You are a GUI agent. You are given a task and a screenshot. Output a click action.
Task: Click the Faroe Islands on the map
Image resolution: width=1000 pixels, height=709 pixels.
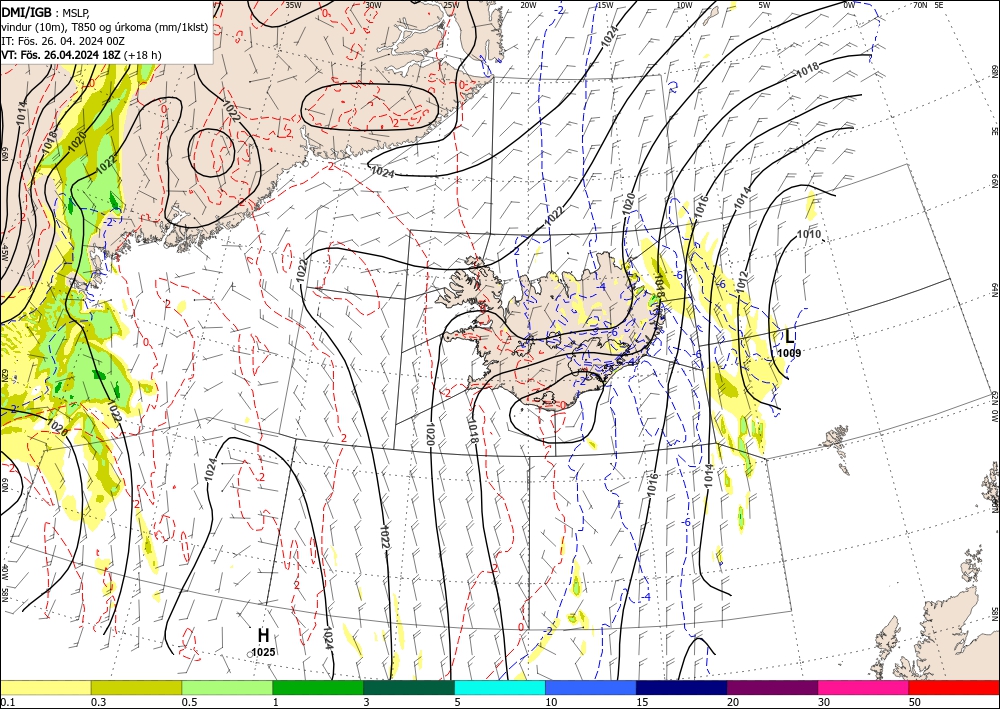click(836, 441)
